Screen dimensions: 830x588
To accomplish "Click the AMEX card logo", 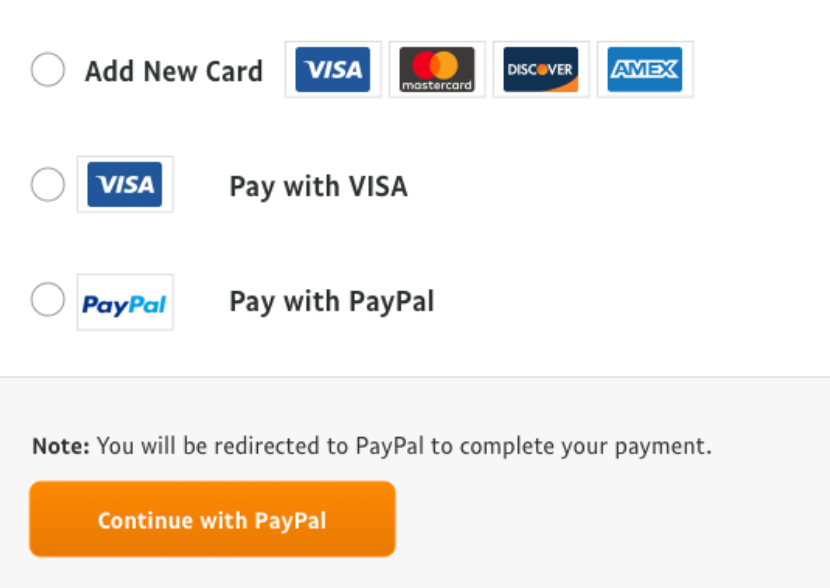I will pyautogui.click(x=645, y=69).
